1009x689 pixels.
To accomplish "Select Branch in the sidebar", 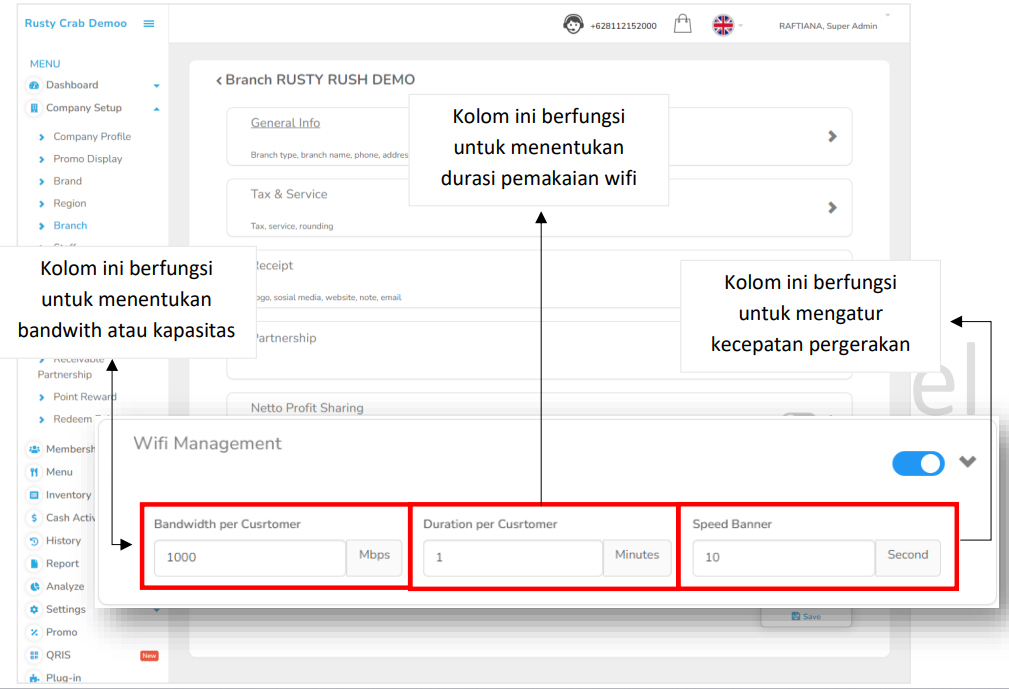I will (70, 226).
